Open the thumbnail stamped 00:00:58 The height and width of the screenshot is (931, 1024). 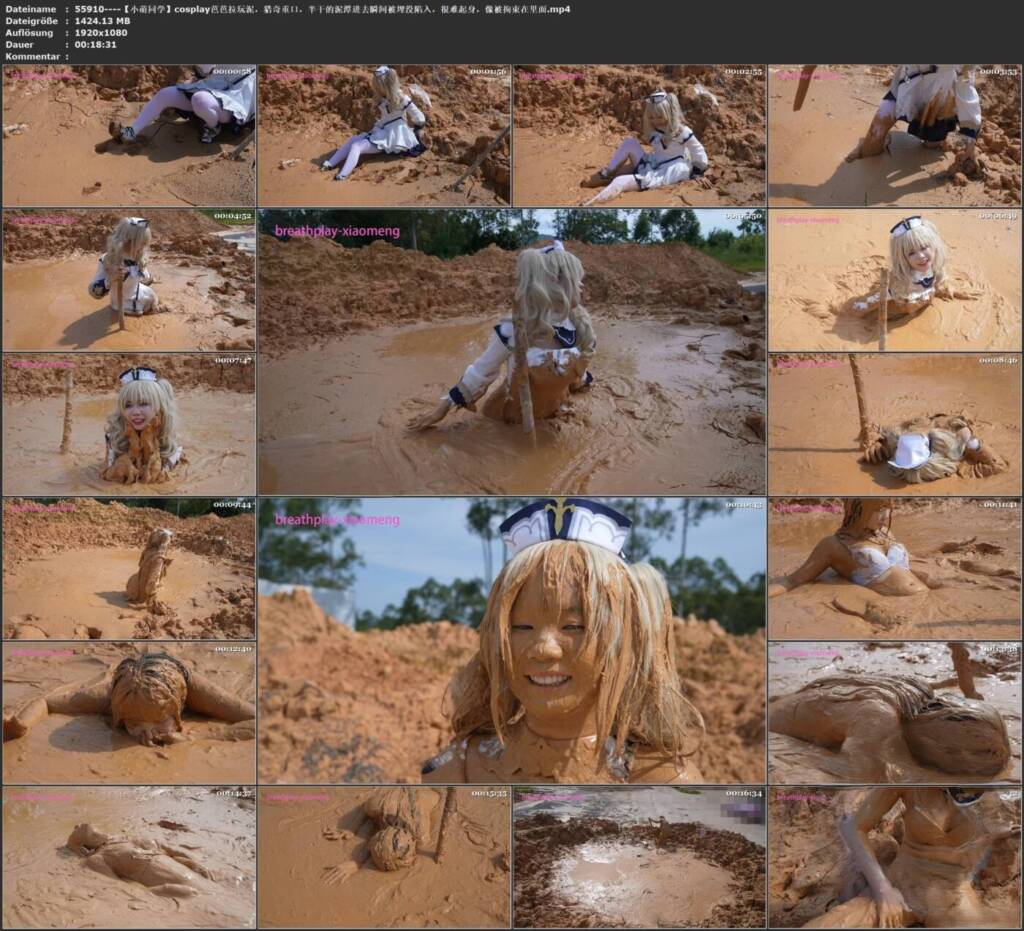(129, 135)
